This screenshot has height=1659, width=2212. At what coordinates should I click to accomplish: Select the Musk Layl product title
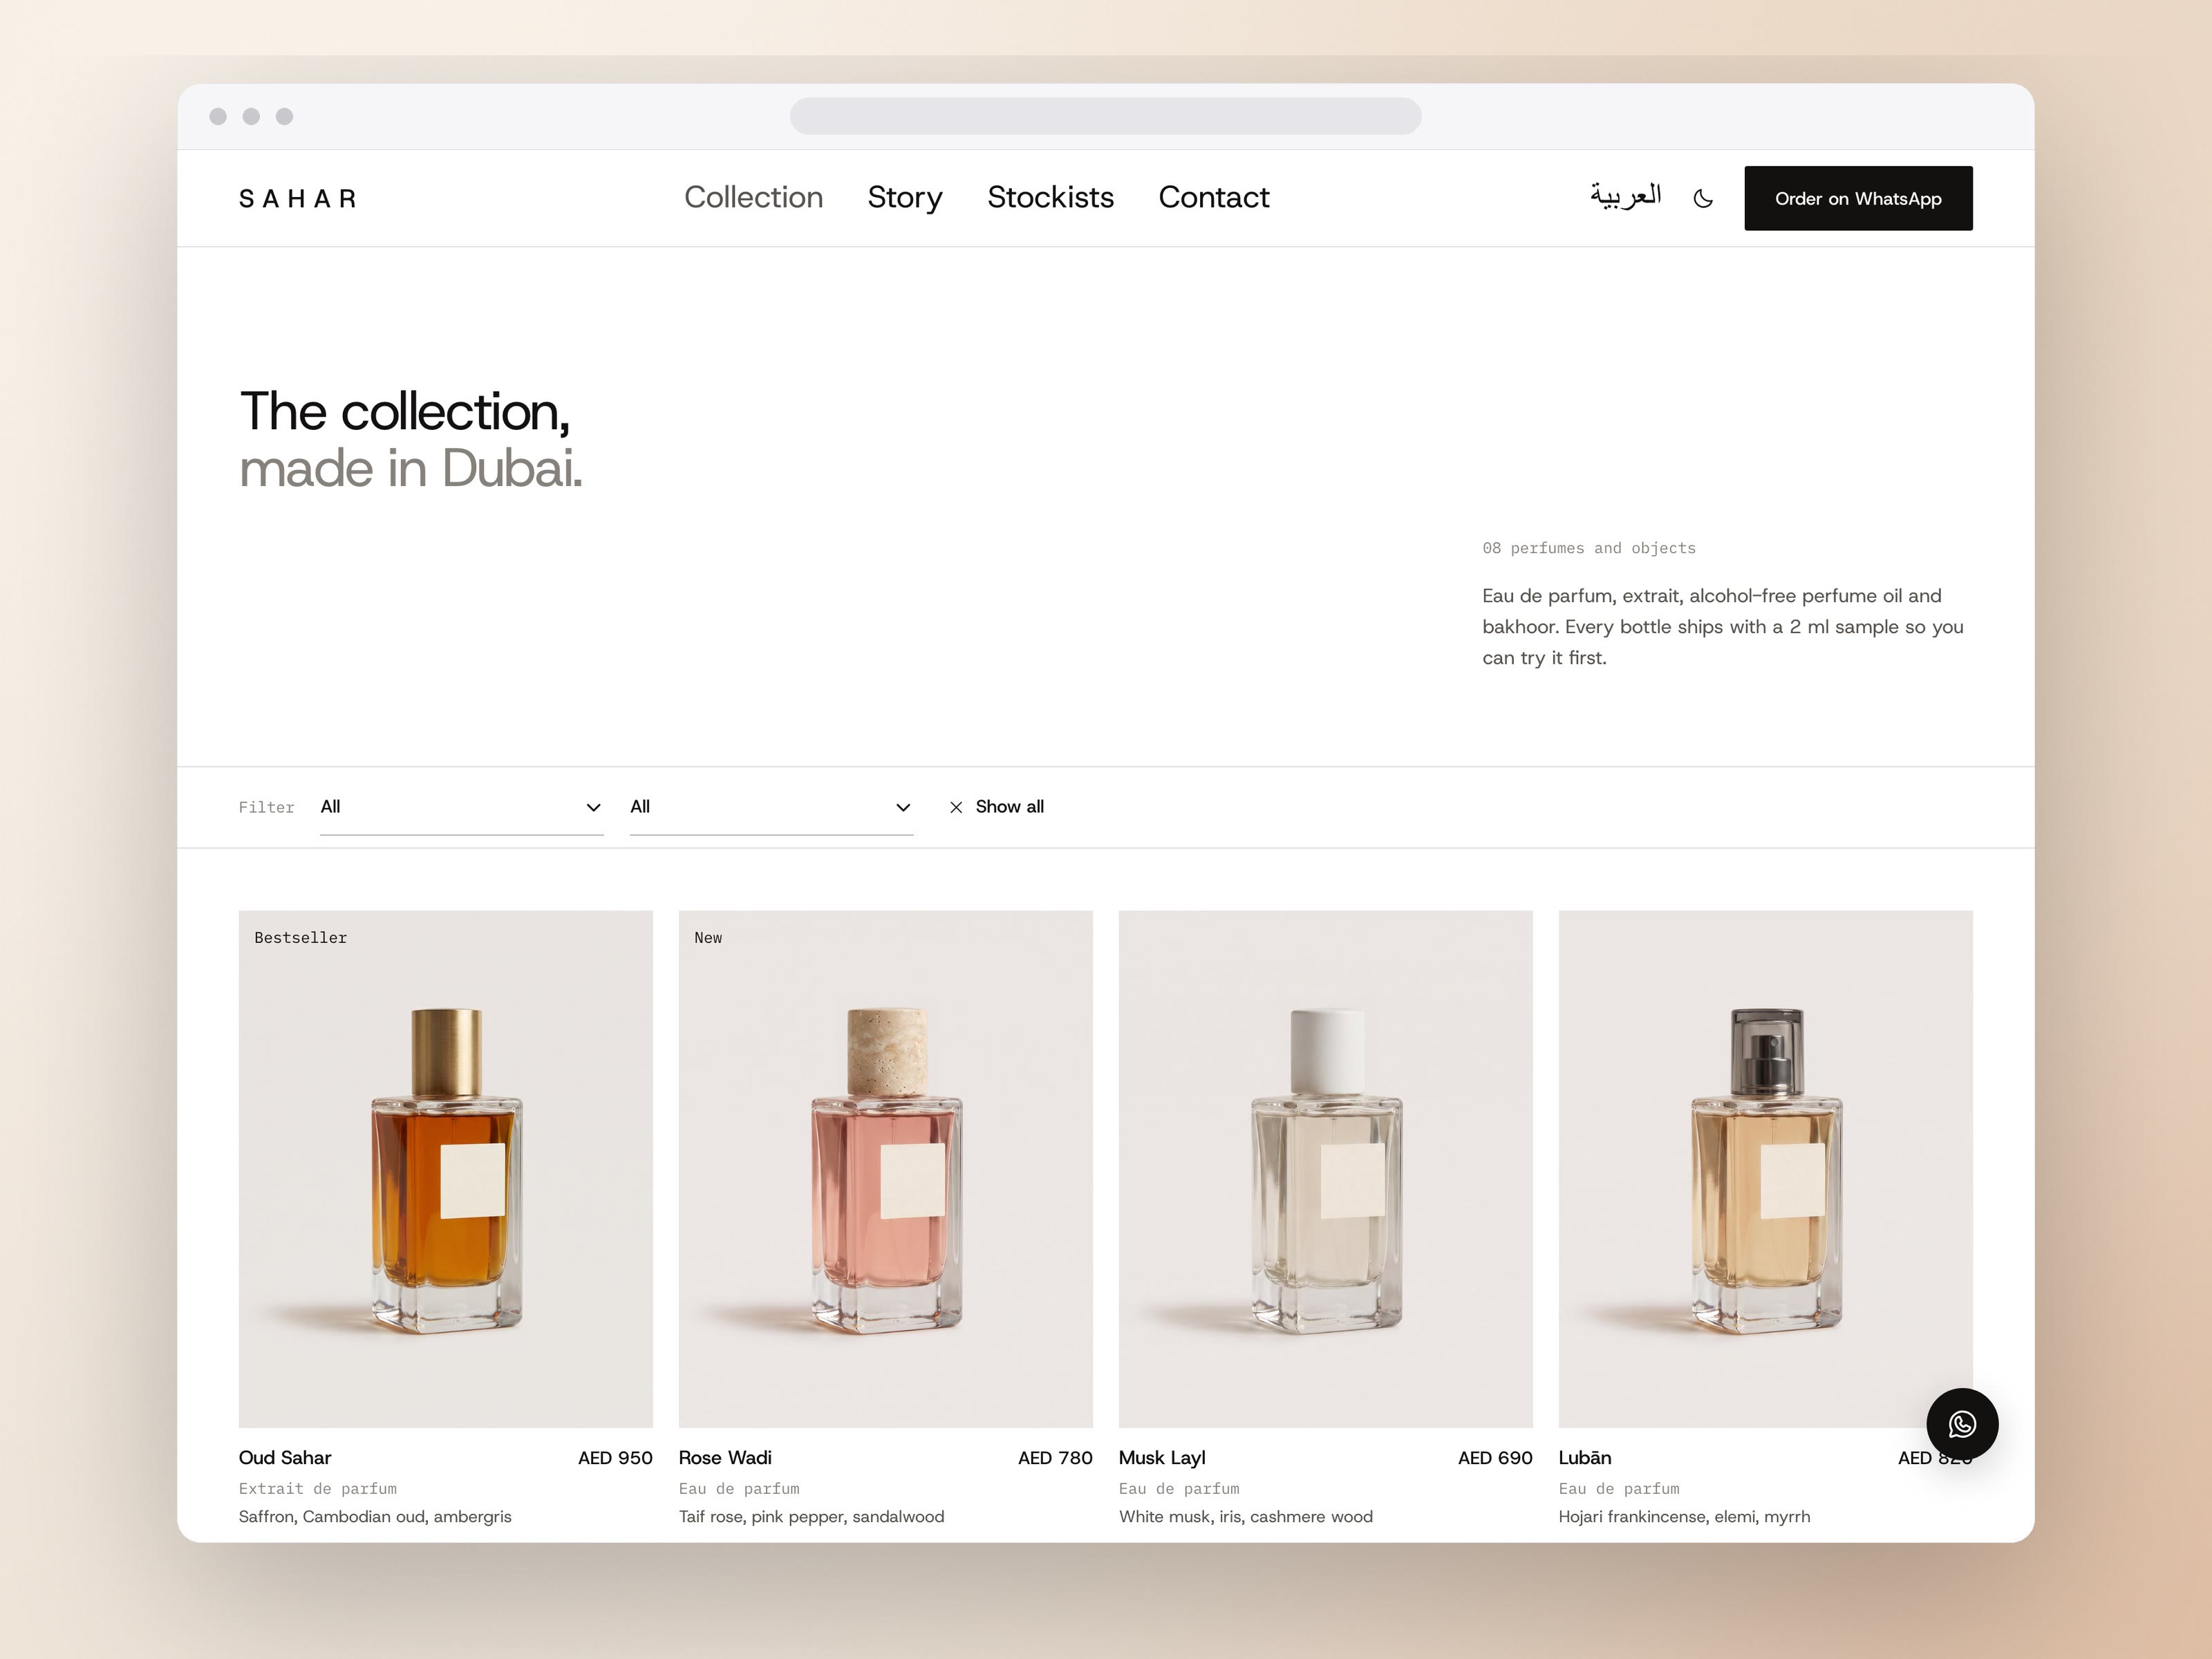[1162, 1458]
